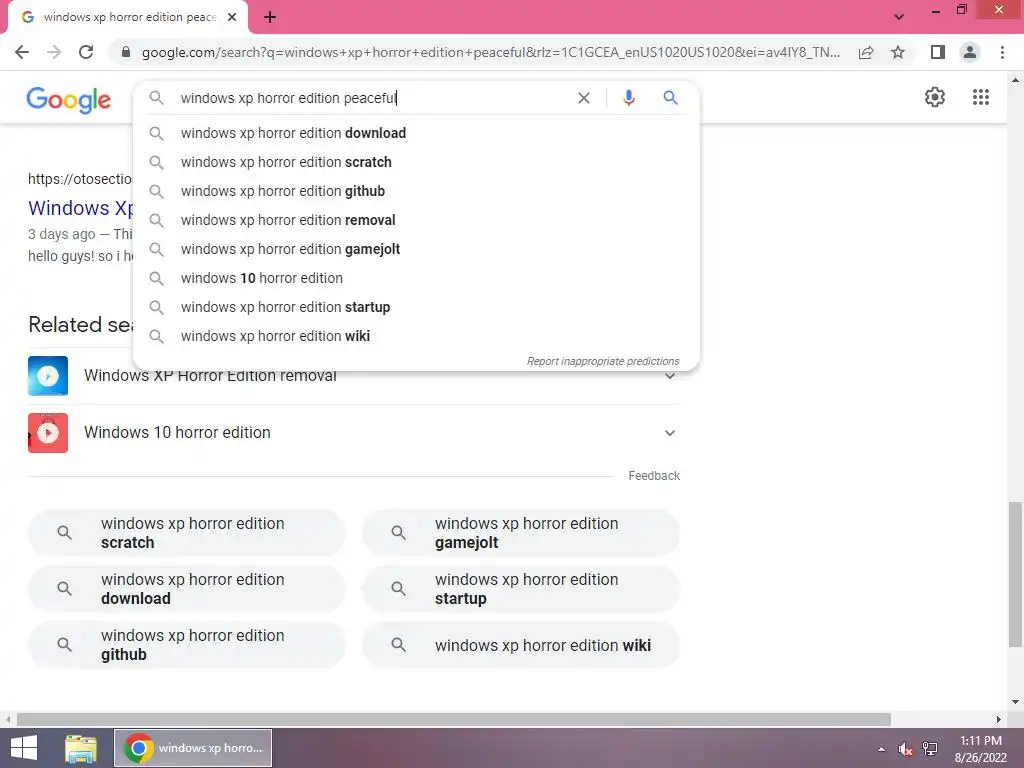Open File Explorer from taskbar
Viewport: 1024px width, 768px height.
80,748
